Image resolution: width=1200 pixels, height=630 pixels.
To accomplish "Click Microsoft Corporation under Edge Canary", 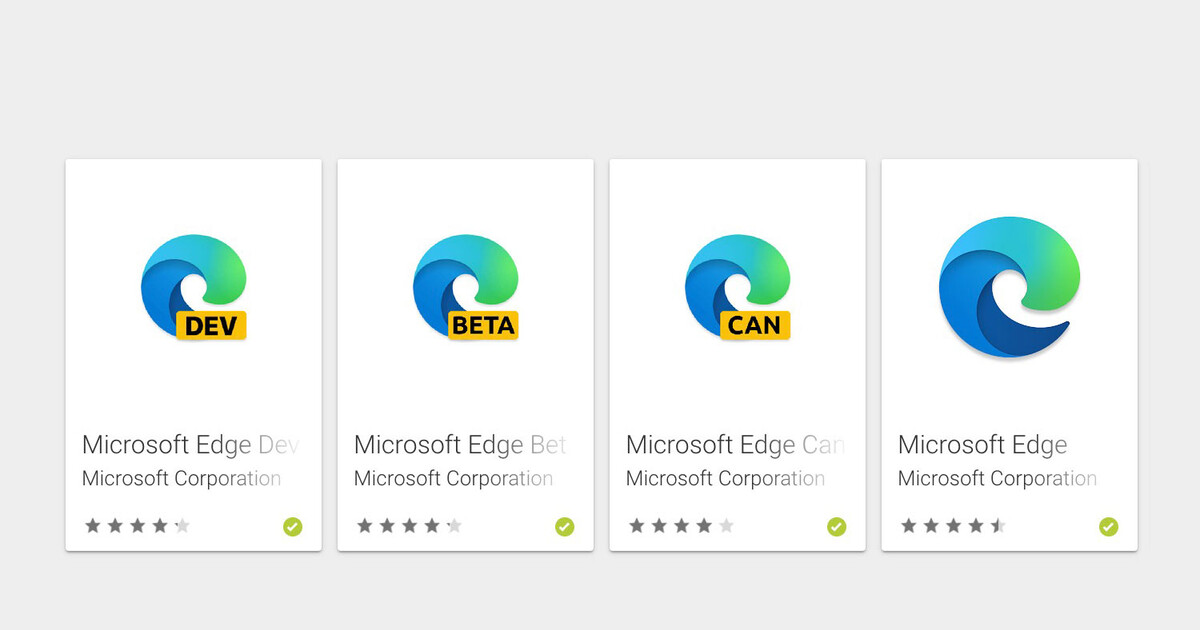I will click(725, 479).
